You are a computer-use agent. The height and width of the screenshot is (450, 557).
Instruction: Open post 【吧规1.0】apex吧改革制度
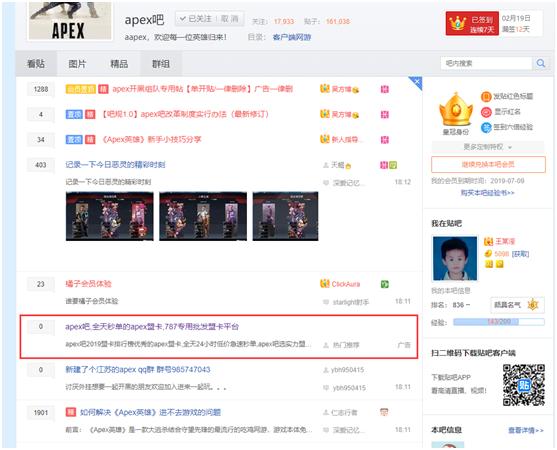click(184, 114)
